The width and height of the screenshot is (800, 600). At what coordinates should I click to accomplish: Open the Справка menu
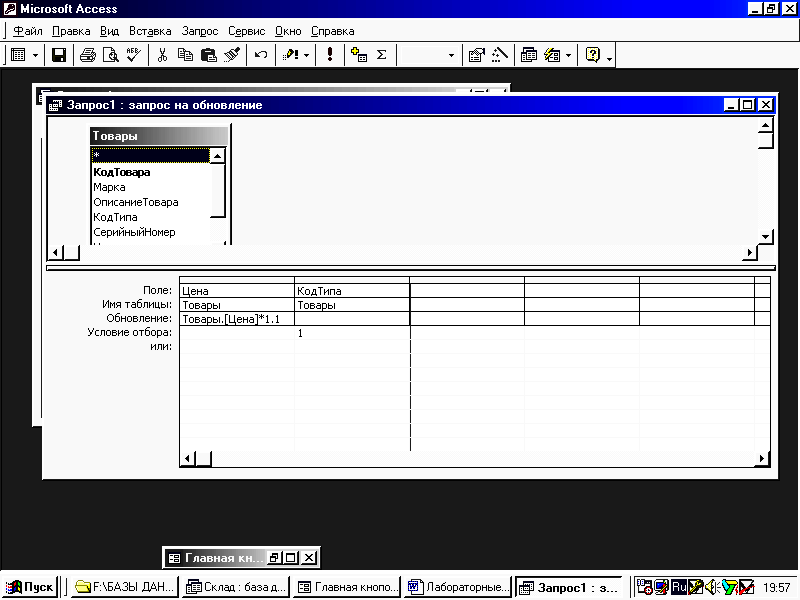[333, 31]
